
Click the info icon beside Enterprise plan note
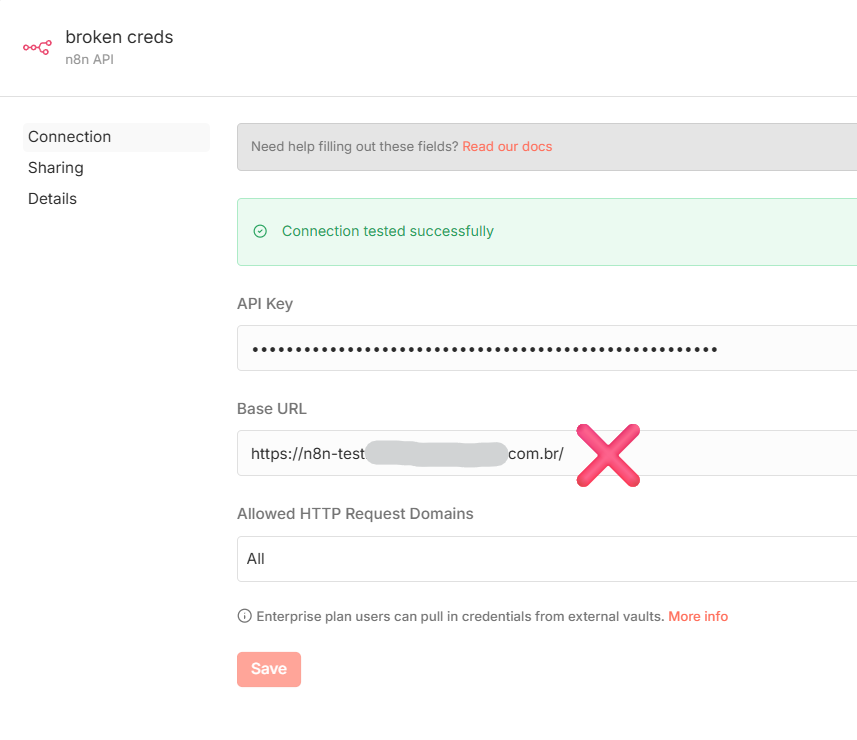pyautogui.click(x=244, y=616)
